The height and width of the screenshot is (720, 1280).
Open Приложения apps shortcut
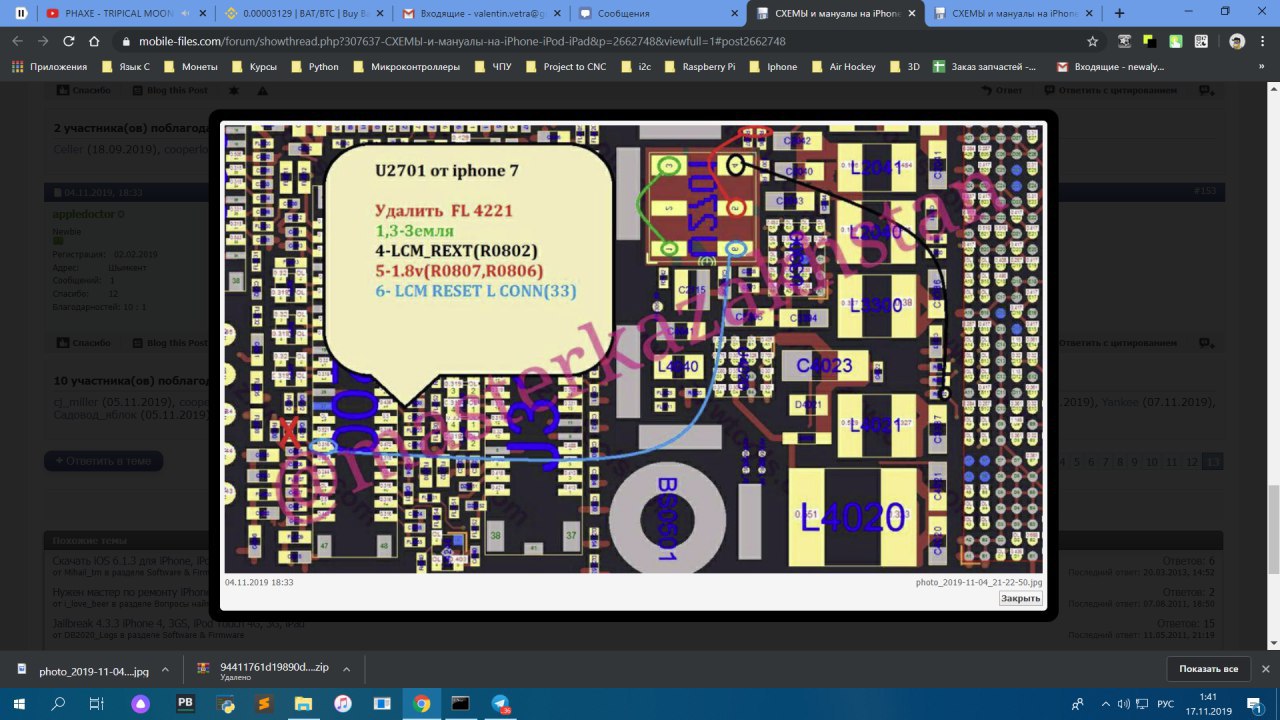(51, 67)
